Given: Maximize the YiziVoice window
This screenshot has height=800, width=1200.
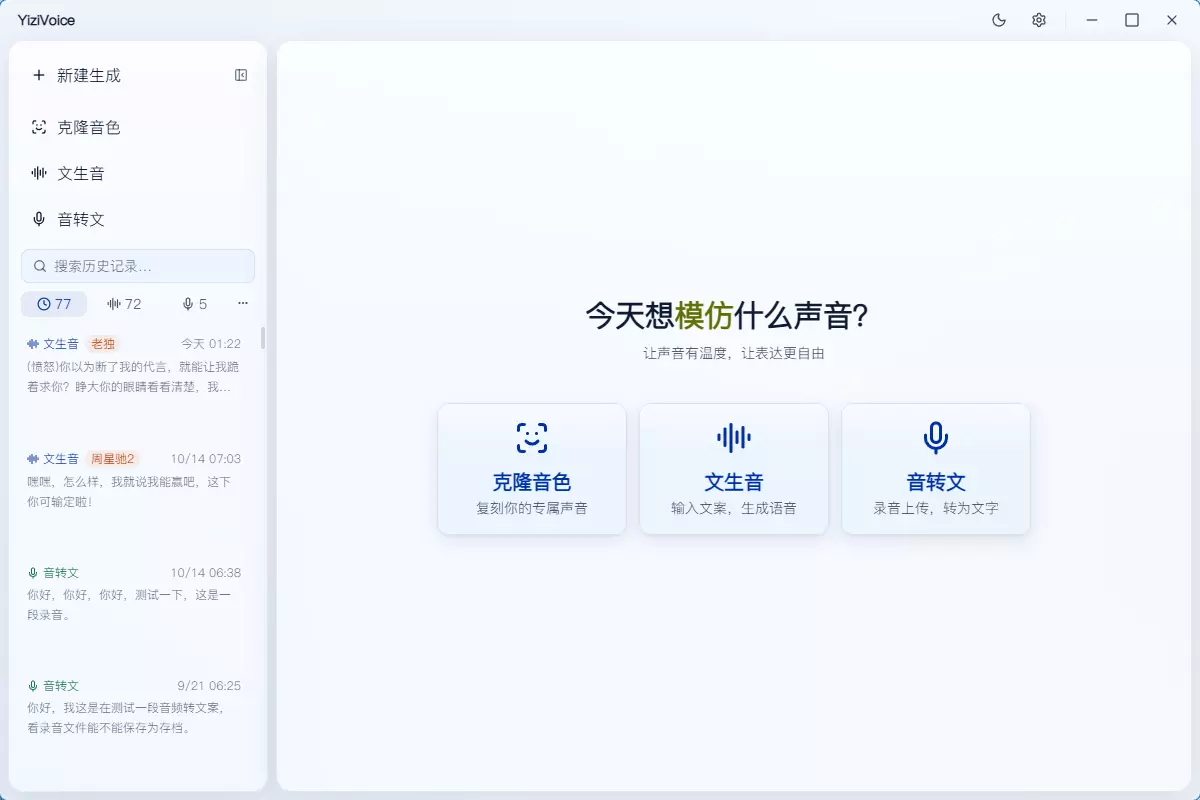Looking at the screenshot, I should tap(1132, 20).
